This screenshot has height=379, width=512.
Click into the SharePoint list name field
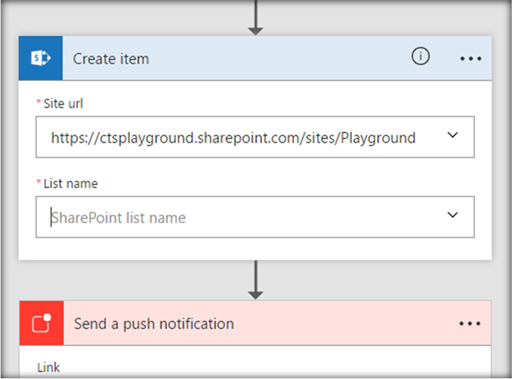tap(255, 217)
